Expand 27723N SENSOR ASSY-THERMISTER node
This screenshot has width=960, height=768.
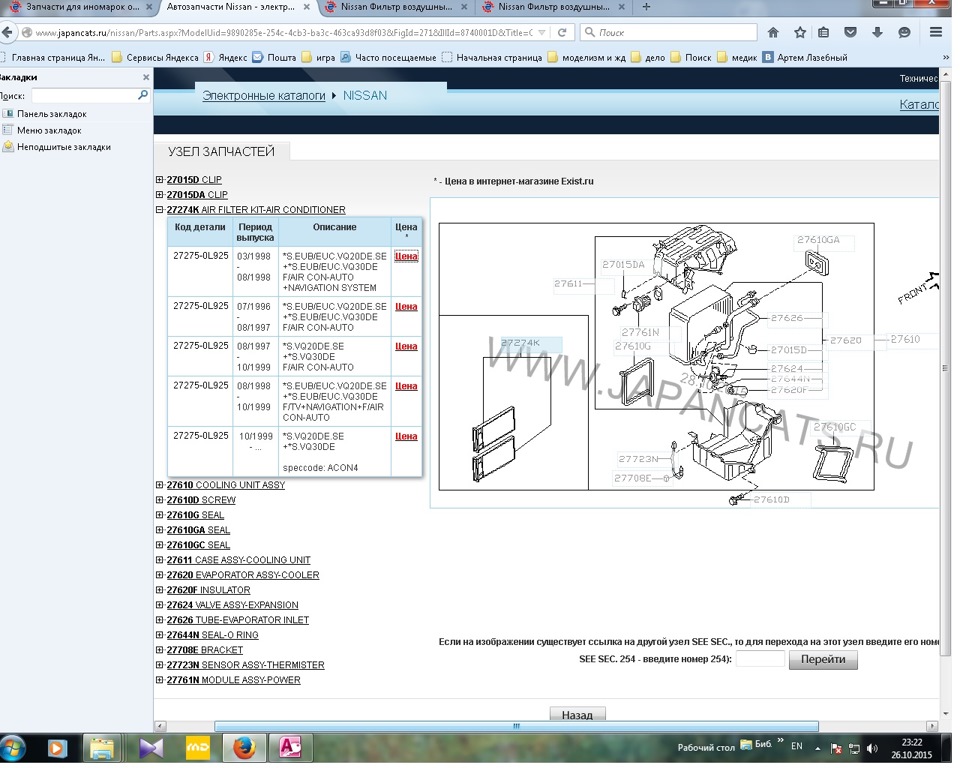pyautogui.click(x=159, y=665)
